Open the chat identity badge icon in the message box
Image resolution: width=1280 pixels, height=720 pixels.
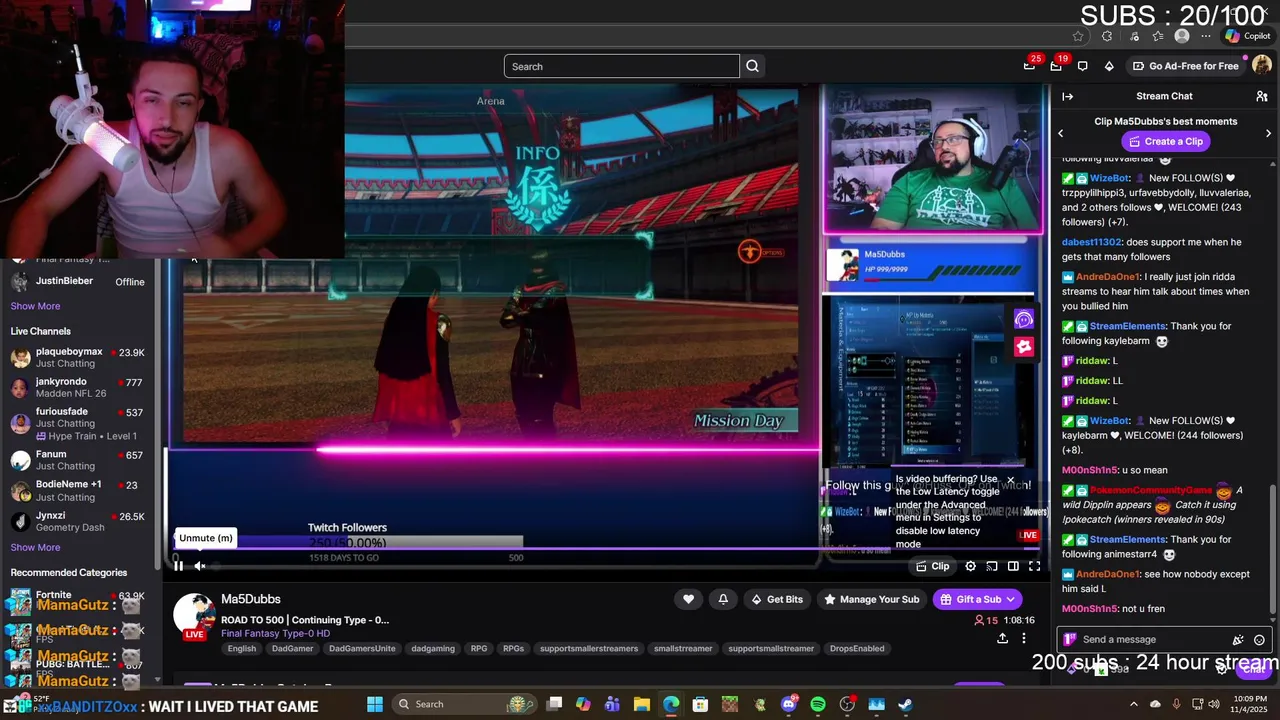click(1070, 640)
